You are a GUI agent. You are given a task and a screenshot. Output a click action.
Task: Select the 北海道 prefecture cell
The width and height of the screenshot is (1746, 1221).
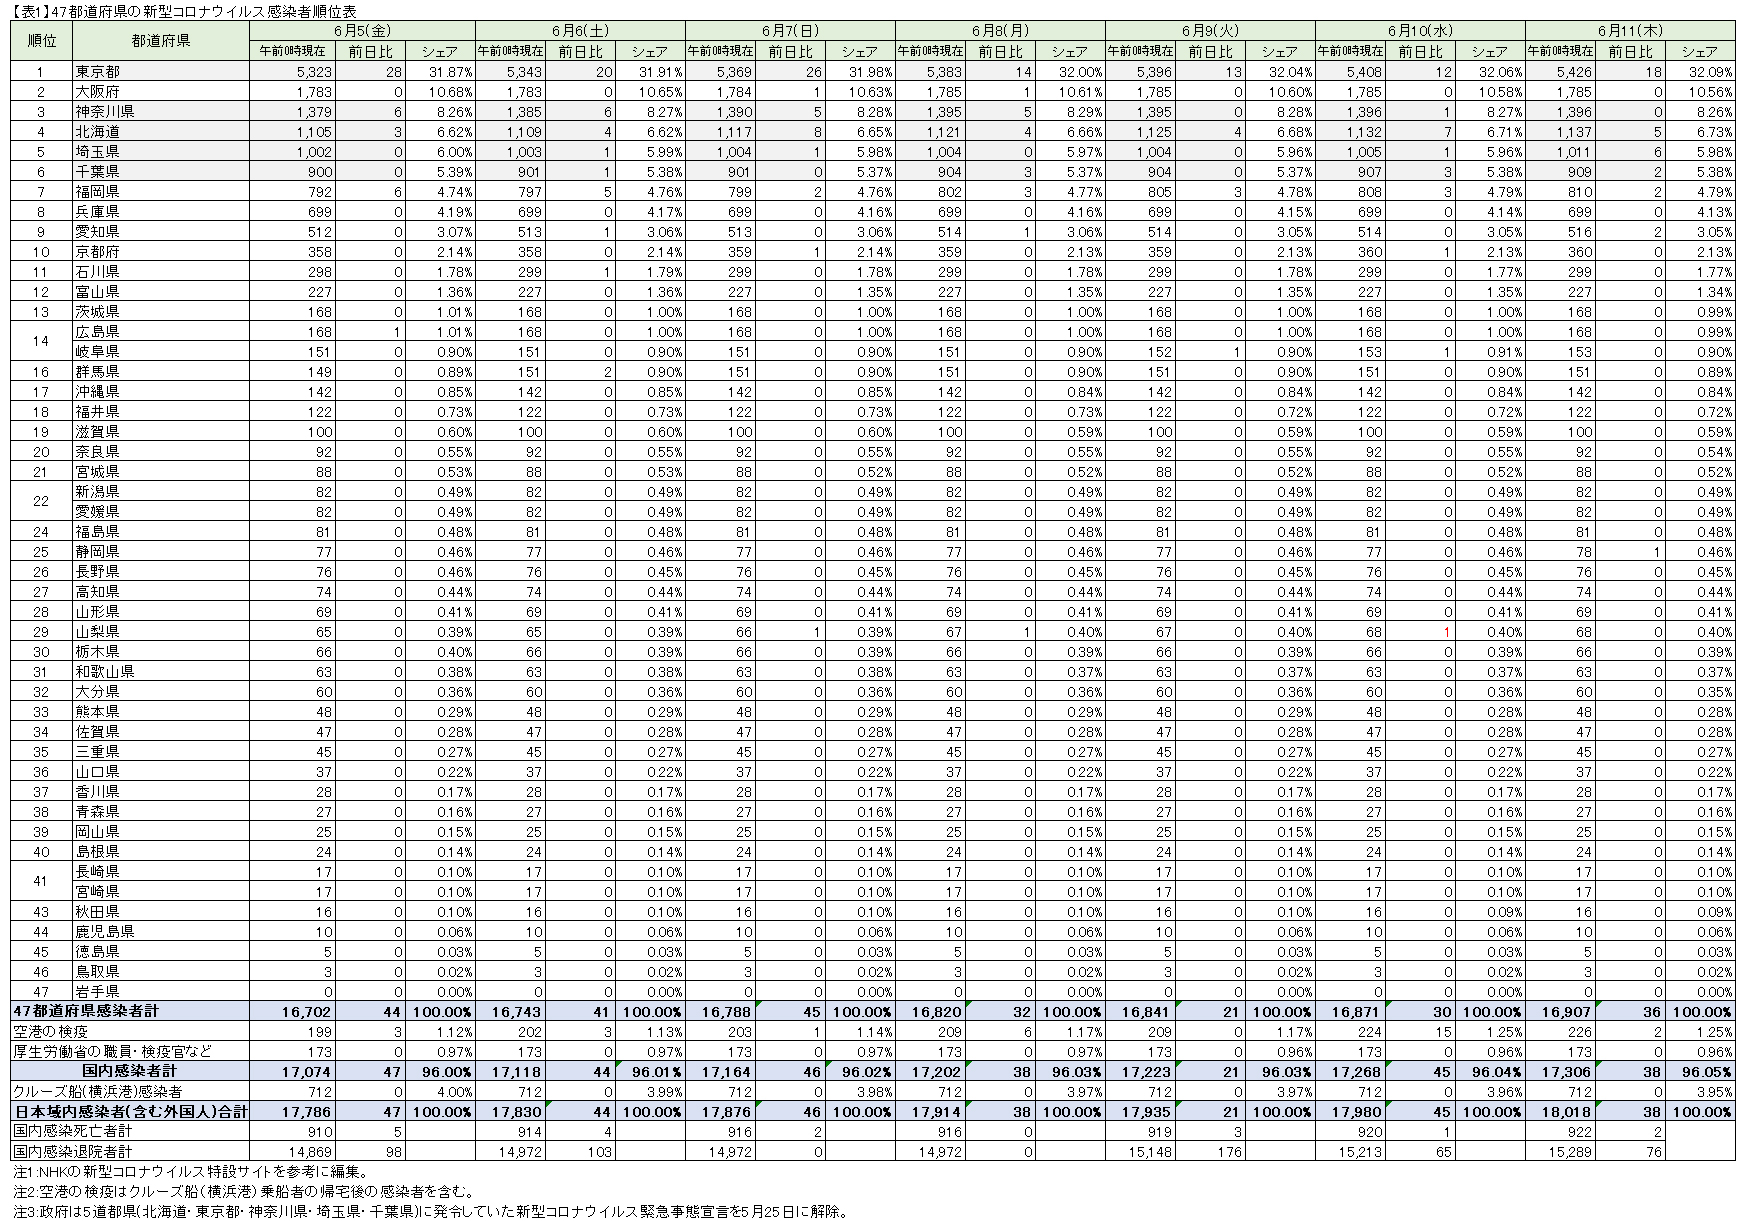(161, 131)
